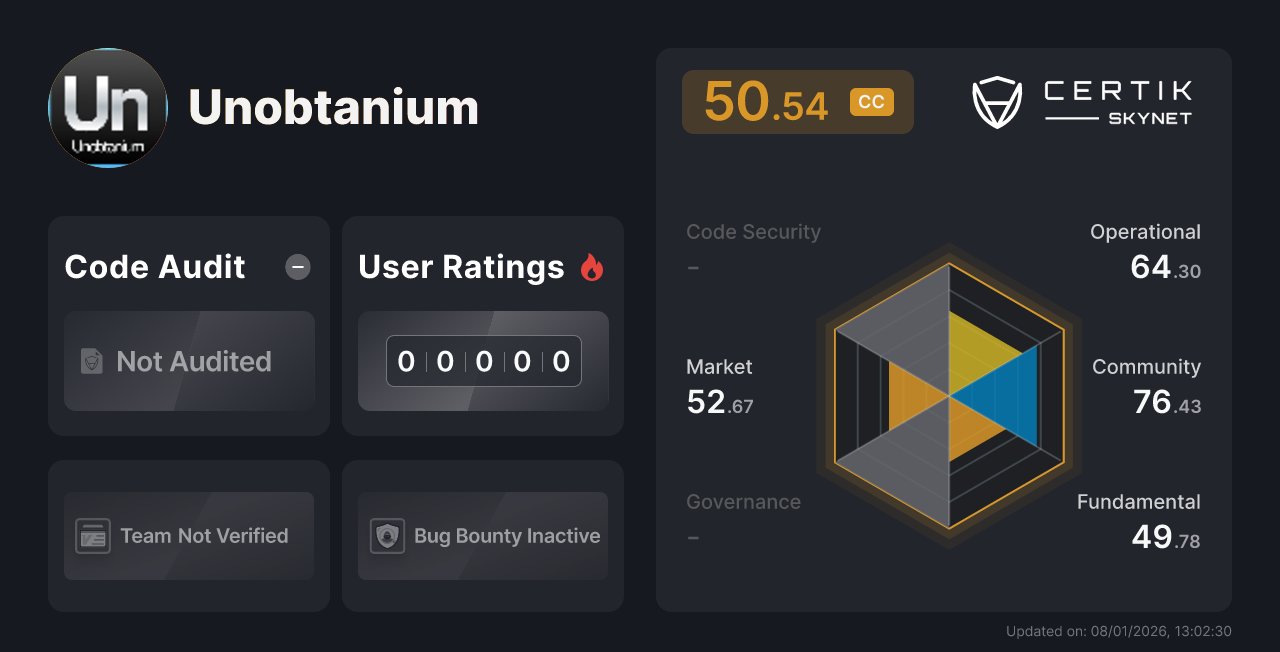Toggle the Team Not Verified status
1280x652 pixels.
pyautogui.click(x=188, y=536)
